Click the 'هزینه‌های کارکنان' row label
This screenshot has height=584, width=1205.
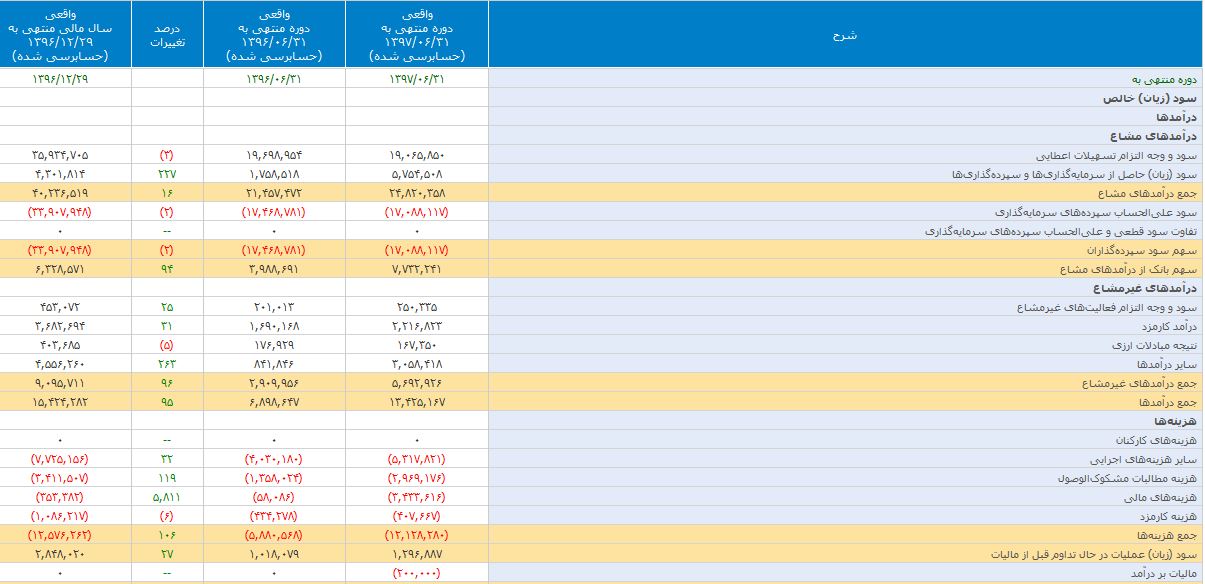pyautogui.click(x=1158, y=440)
